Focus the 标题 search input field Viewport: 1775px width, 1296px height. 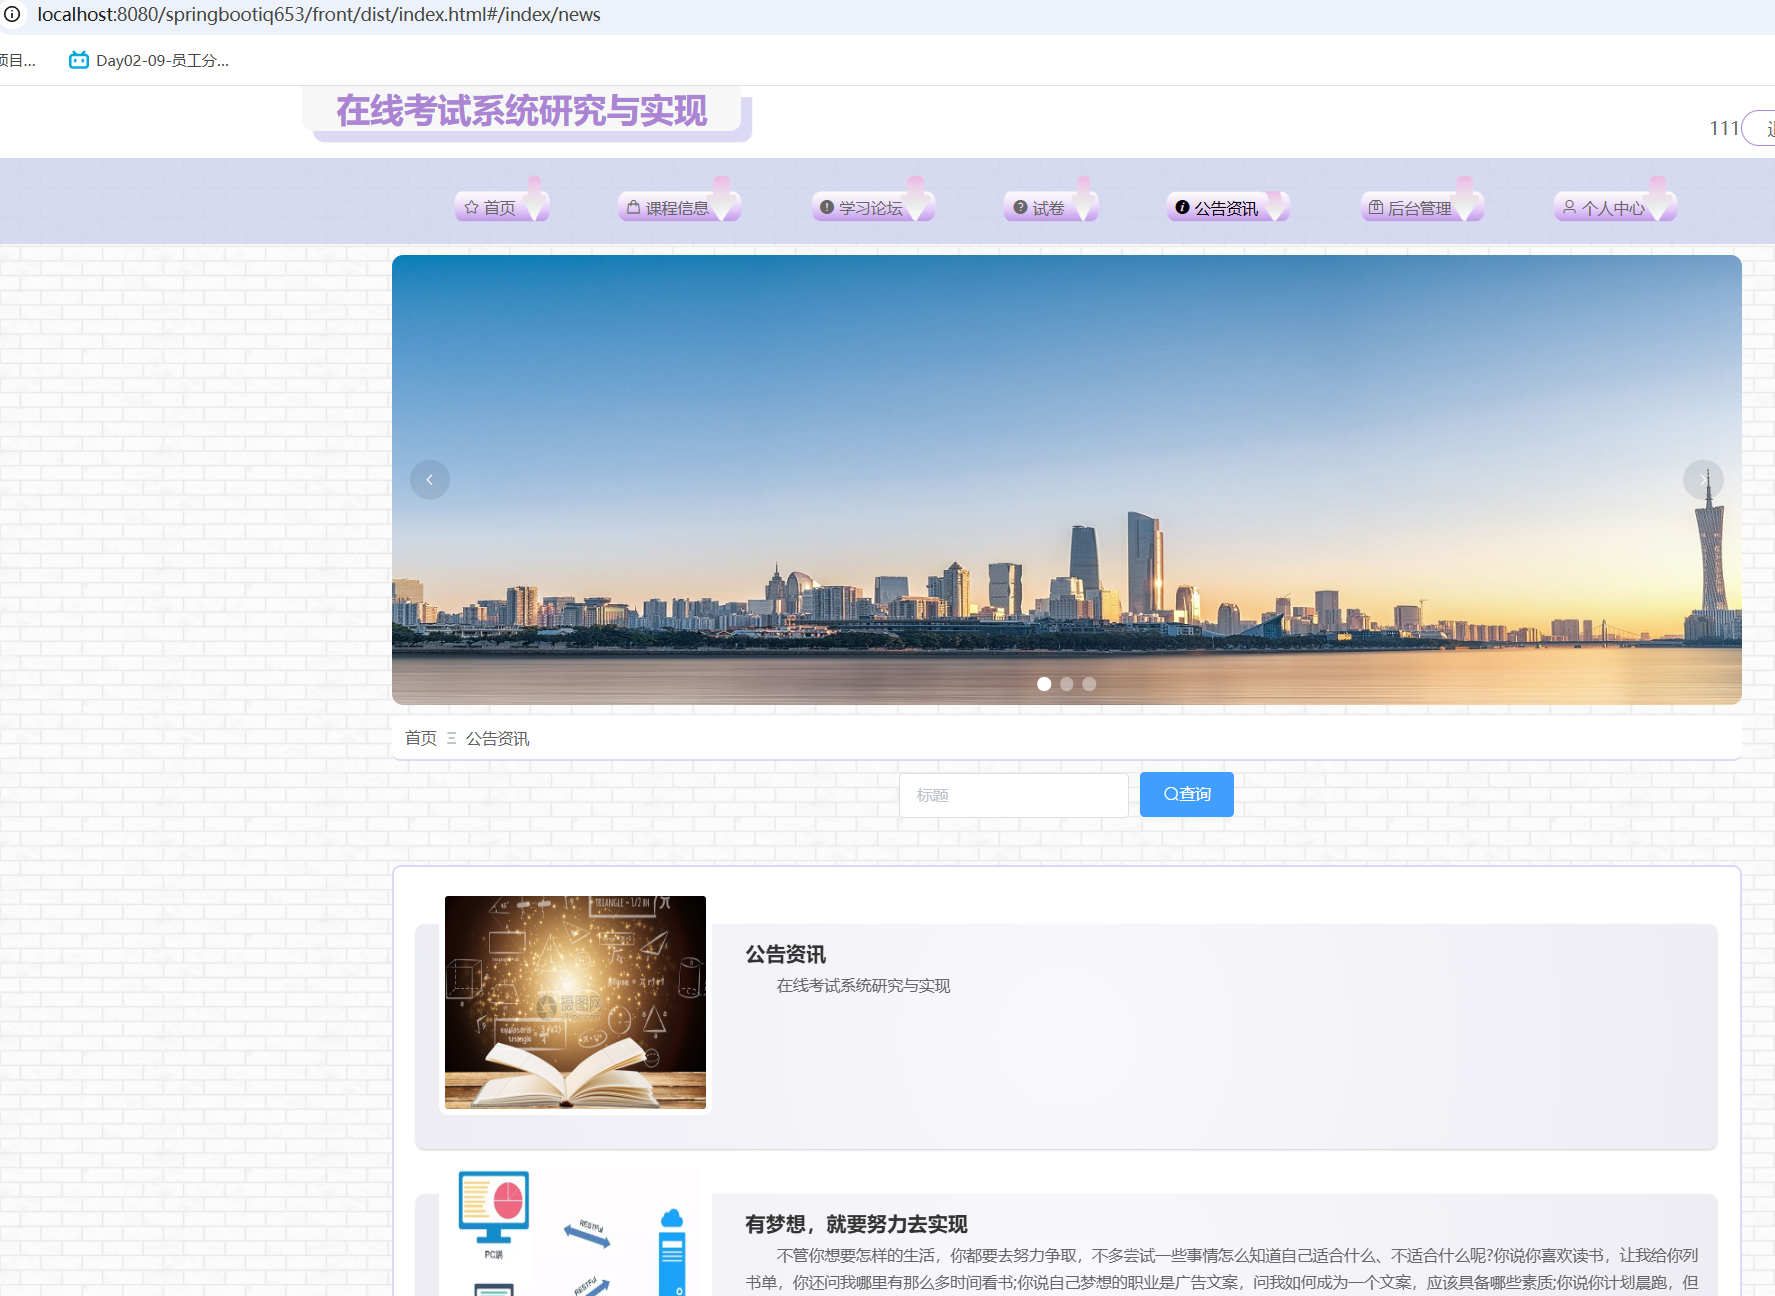click(x=1014, y=795)
